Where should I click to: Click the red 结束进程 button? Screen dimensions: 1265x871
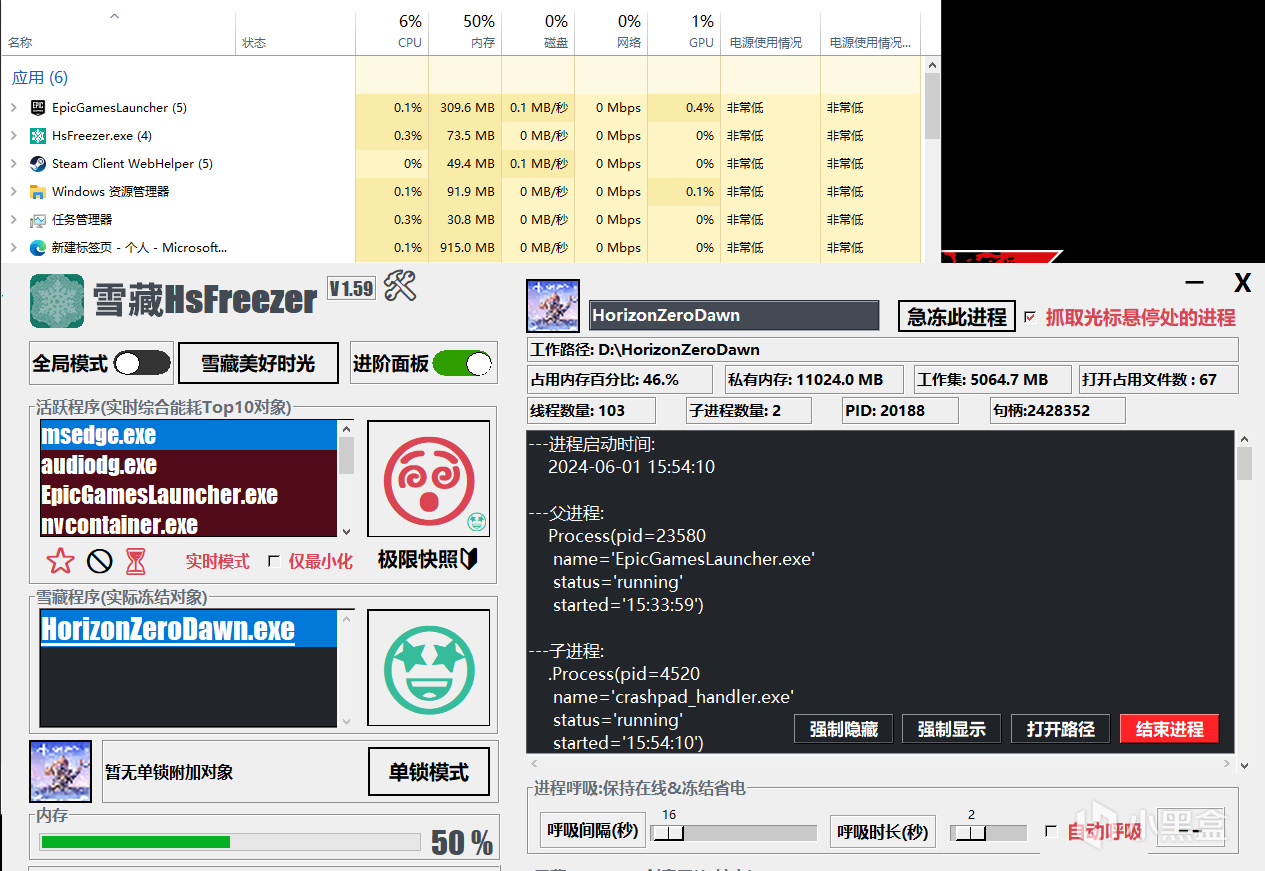[x=1169, y=729]
